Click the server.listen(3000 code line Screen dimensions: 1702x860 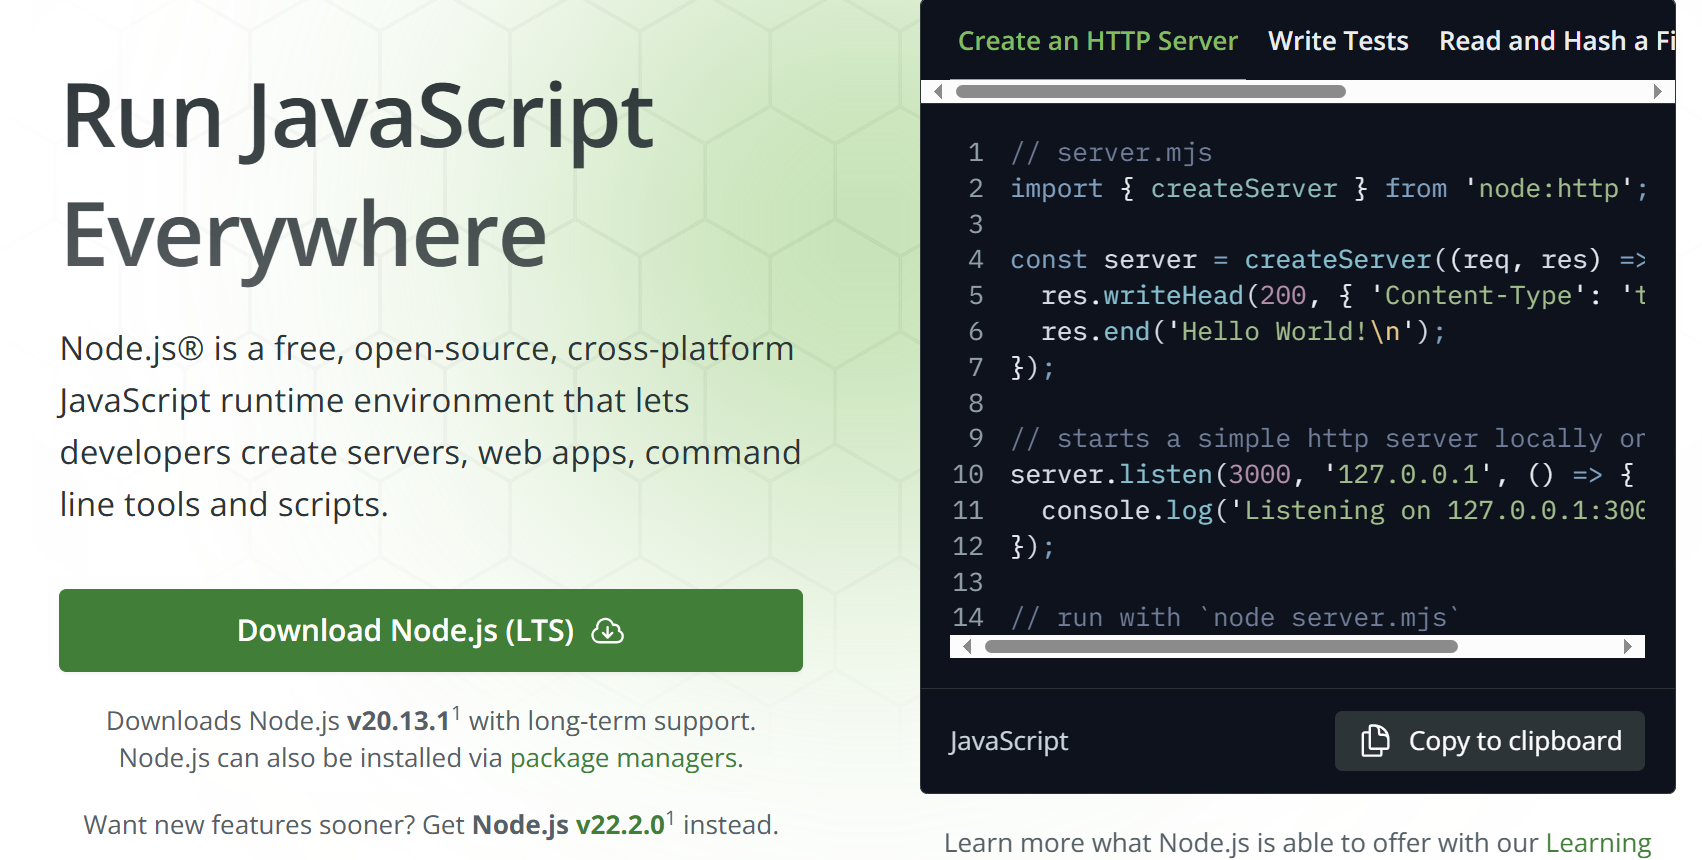tap(1322, 475)
